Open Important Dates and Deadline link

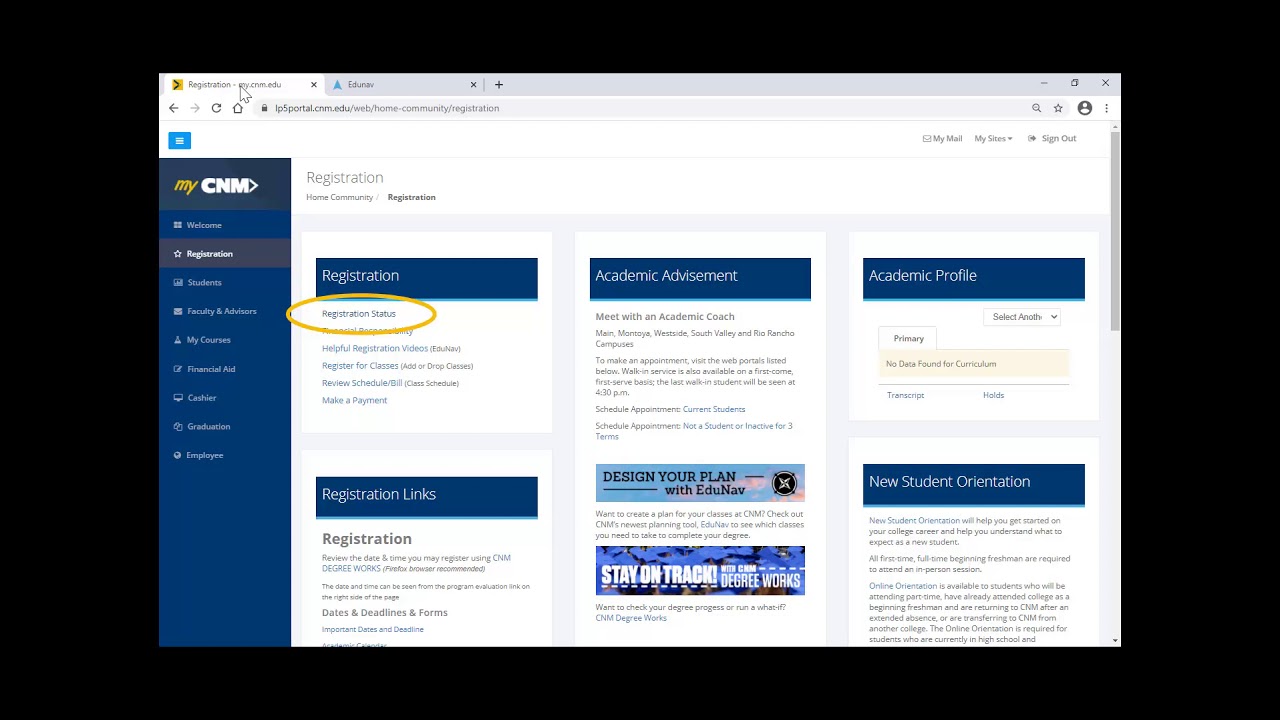373,629
